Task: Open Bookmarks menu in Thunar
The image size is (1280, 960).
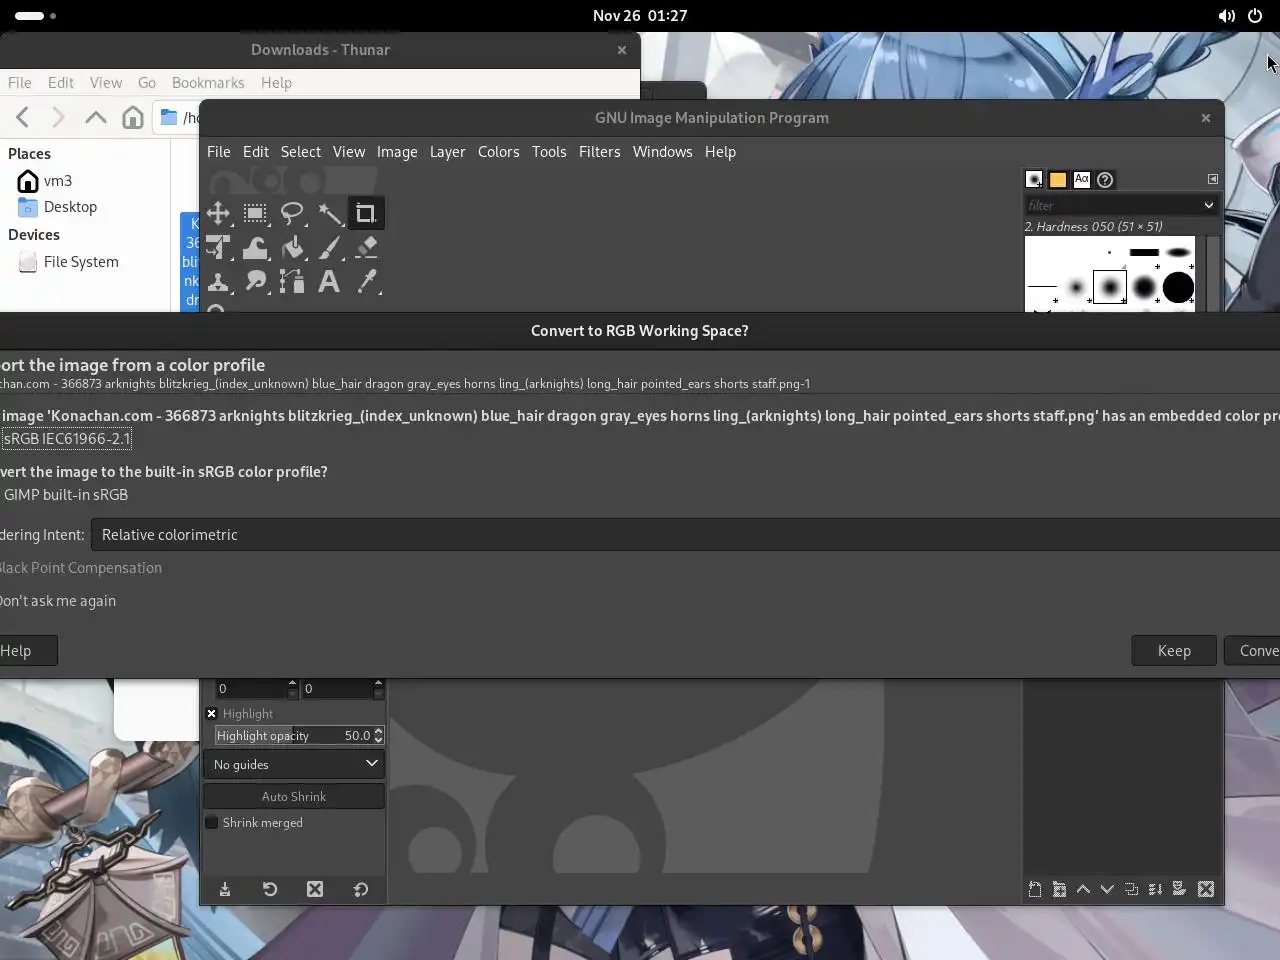Action: (208, 83)
